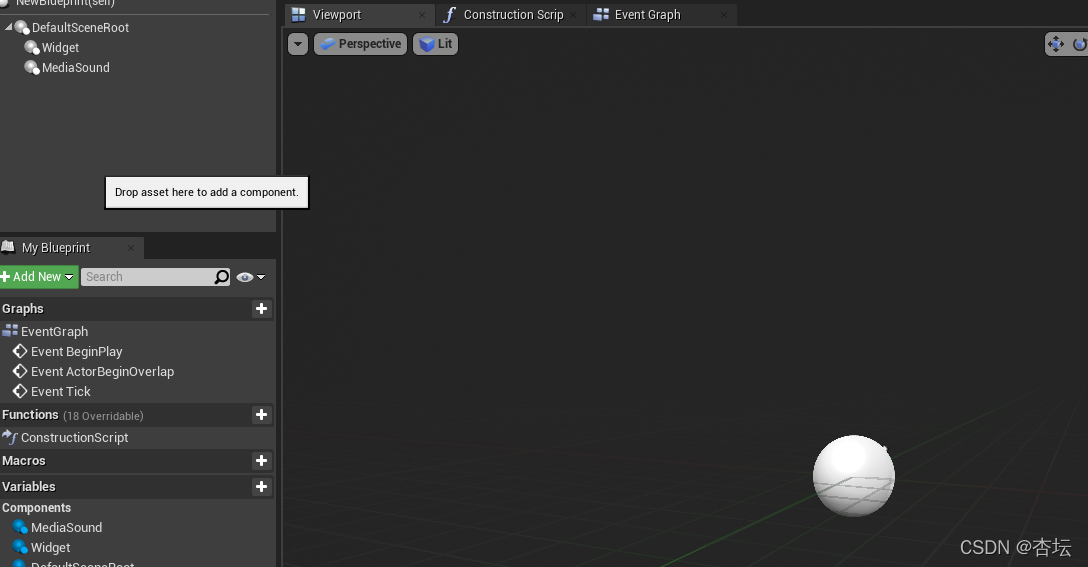Viewport: 1088px width, 567px height.
Task: Open the Add New dropdown button
Action: point(38,277)
